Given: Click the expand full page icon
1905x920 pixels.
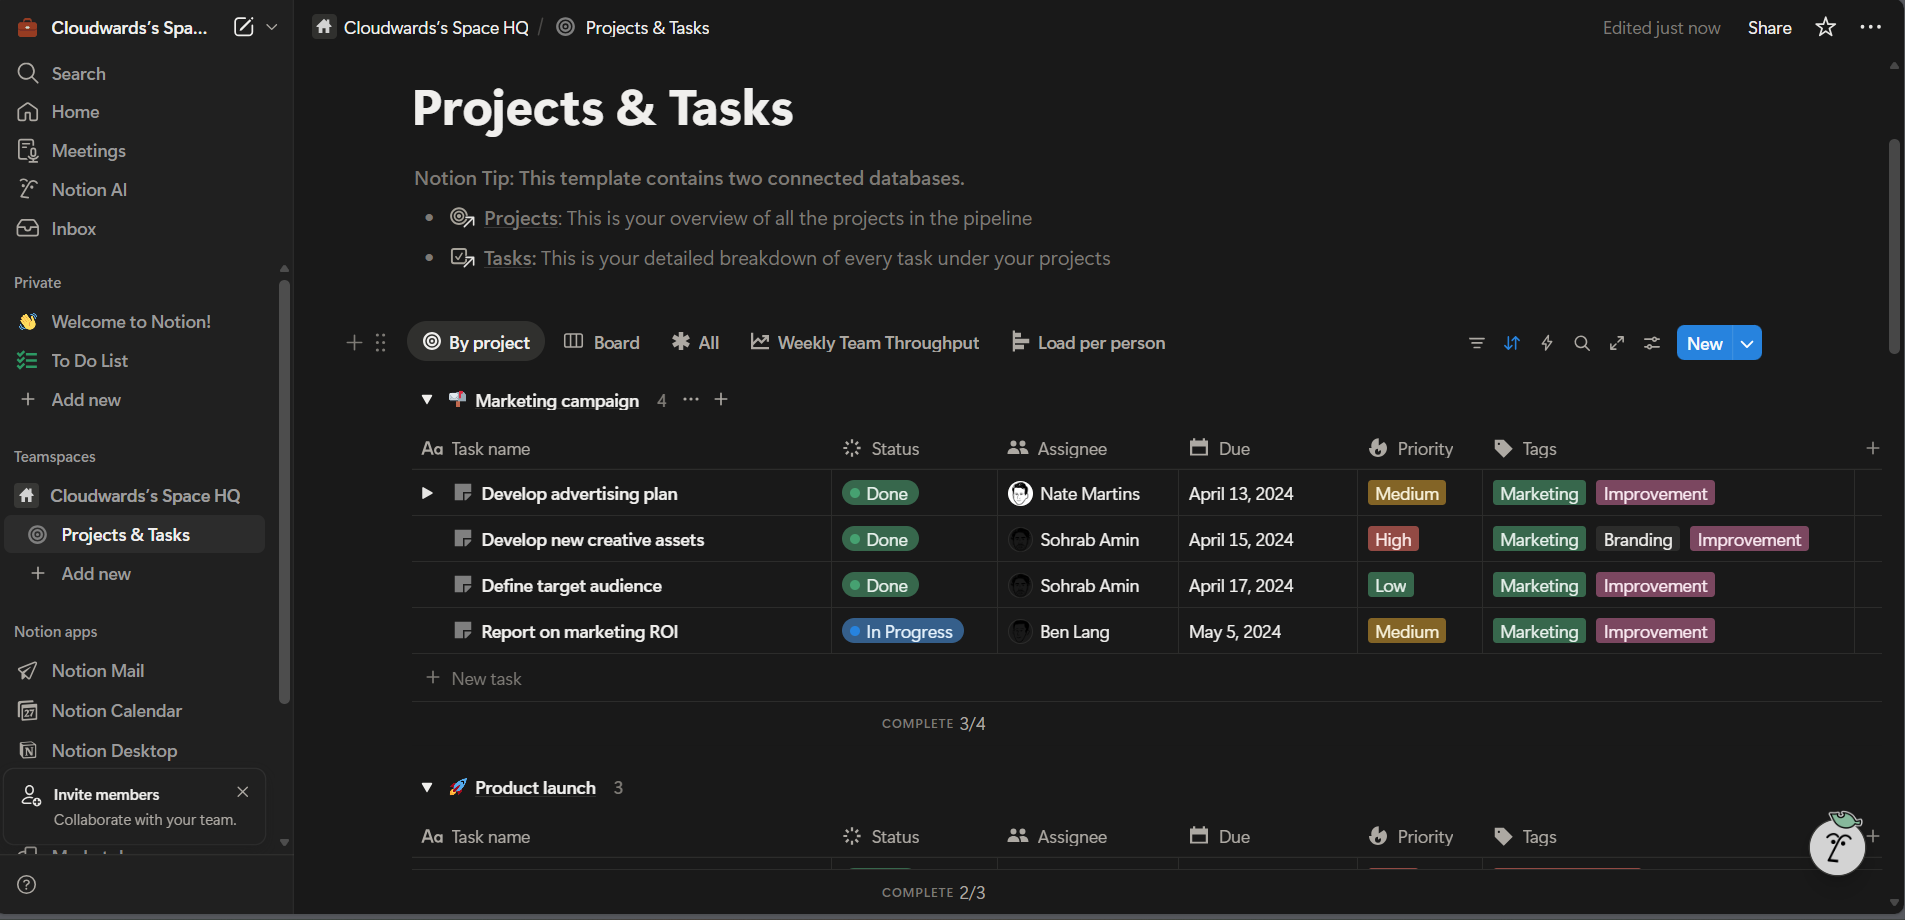Looking at the screenshot, I should (x=1617, y=343).
